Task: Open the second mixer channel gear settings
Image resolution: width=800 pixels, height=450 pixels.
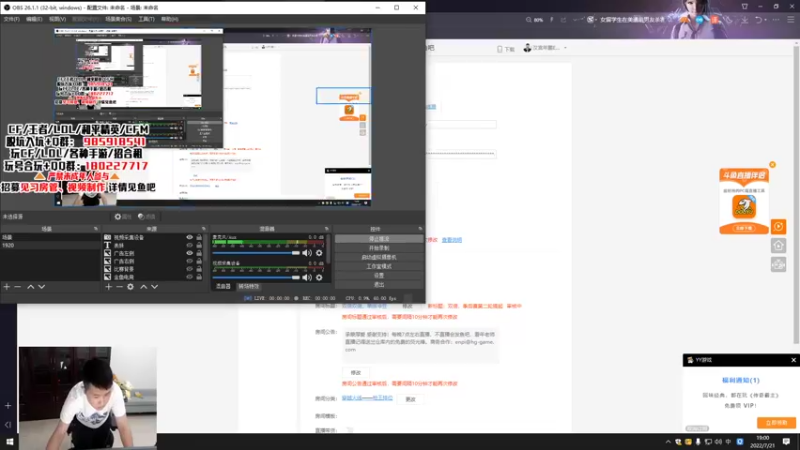Action: tap(319, 278)
